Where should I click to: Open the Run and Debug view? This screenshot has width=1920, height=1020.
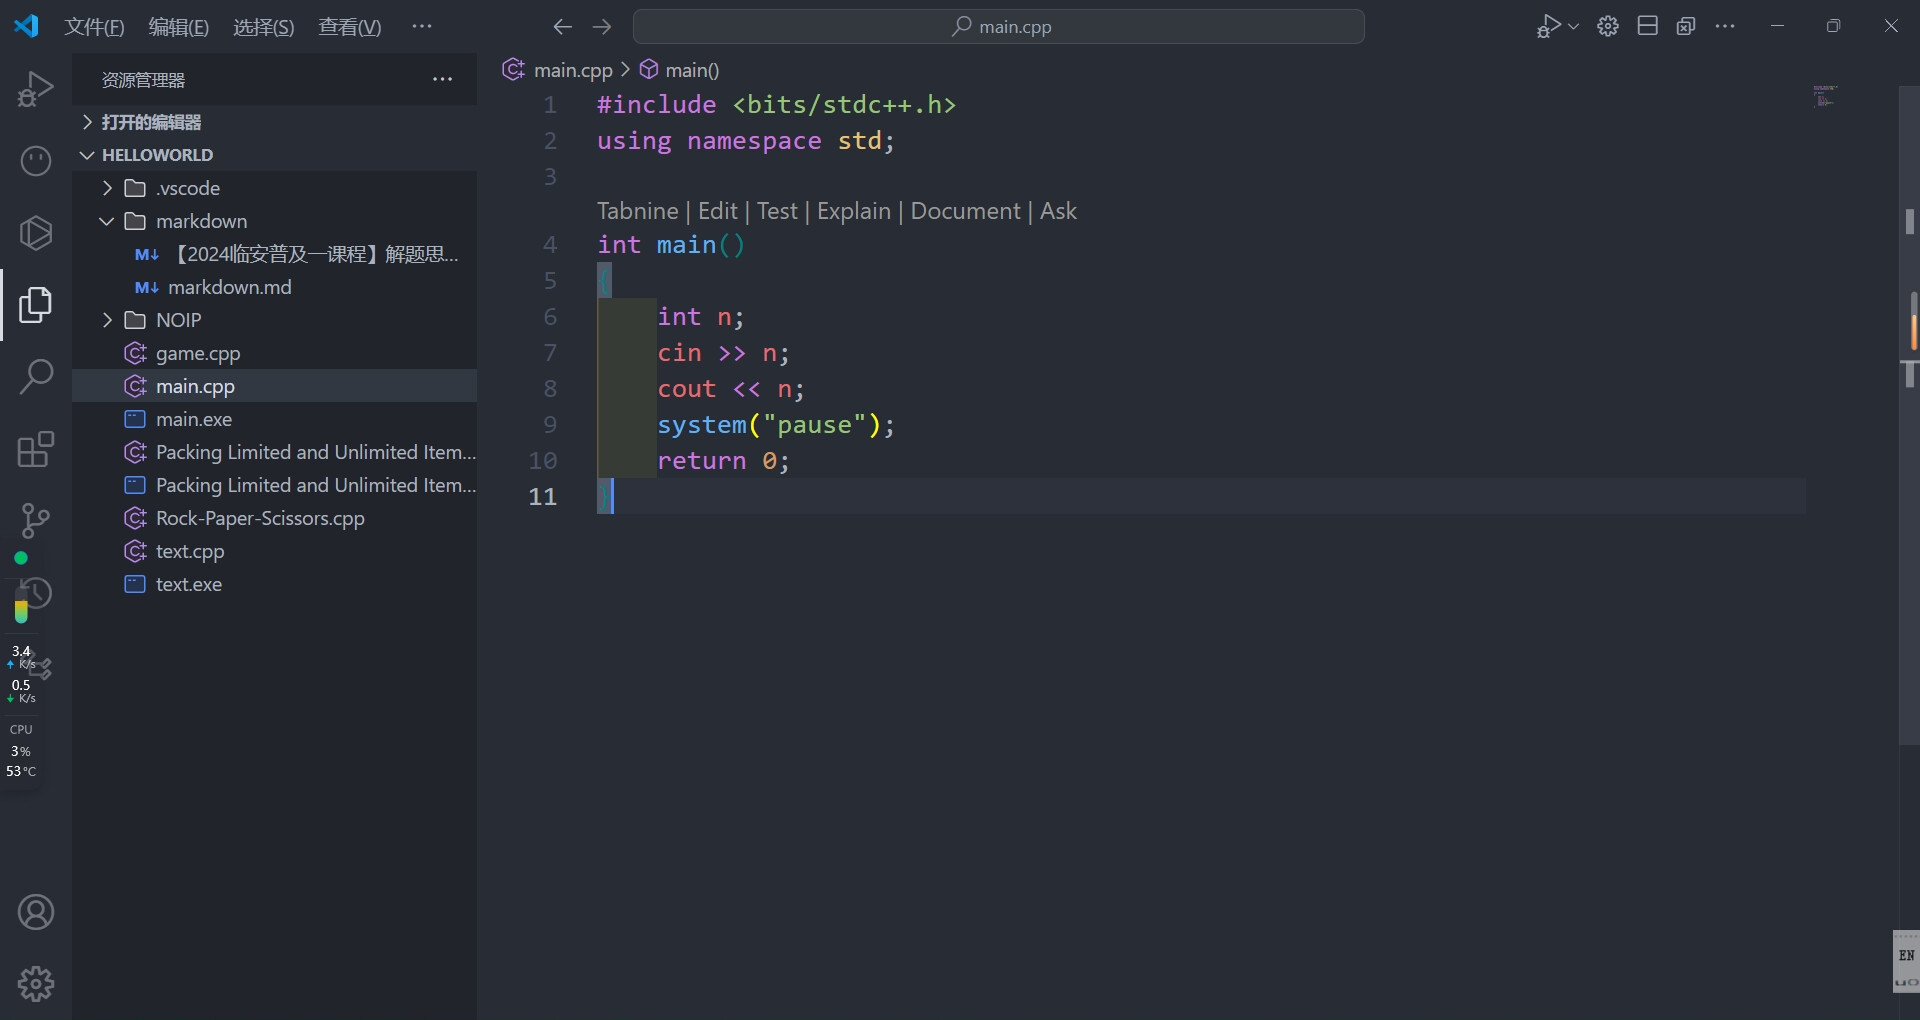pyautogui.click(x=36, y=89)
